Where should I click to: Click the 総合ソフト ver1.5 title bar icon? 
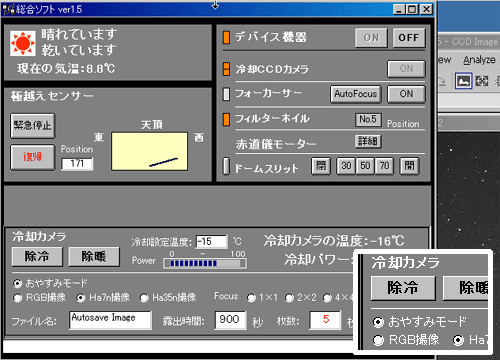[x=9, y=9]
